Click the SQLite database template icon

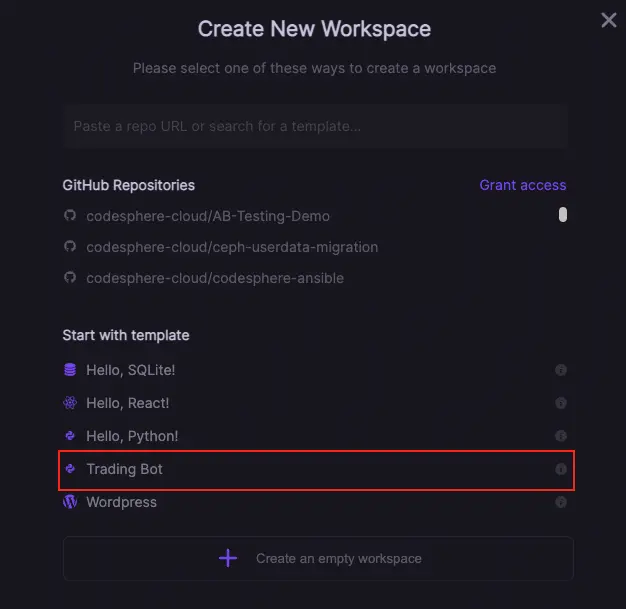(70, 370)
